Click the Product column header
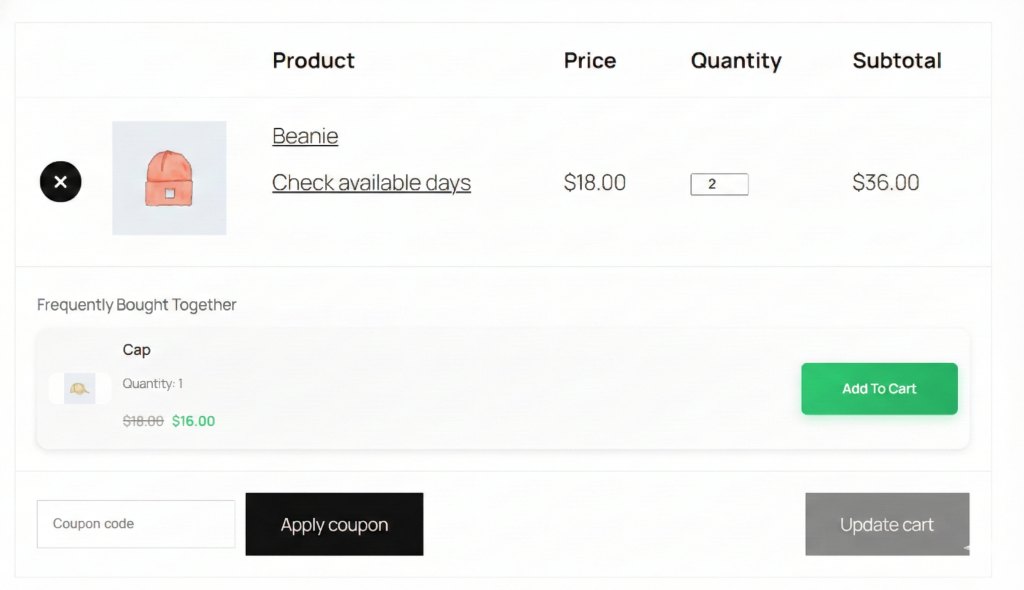The width and height of the screenshot is (1024, 590). (x=313, y=61)
